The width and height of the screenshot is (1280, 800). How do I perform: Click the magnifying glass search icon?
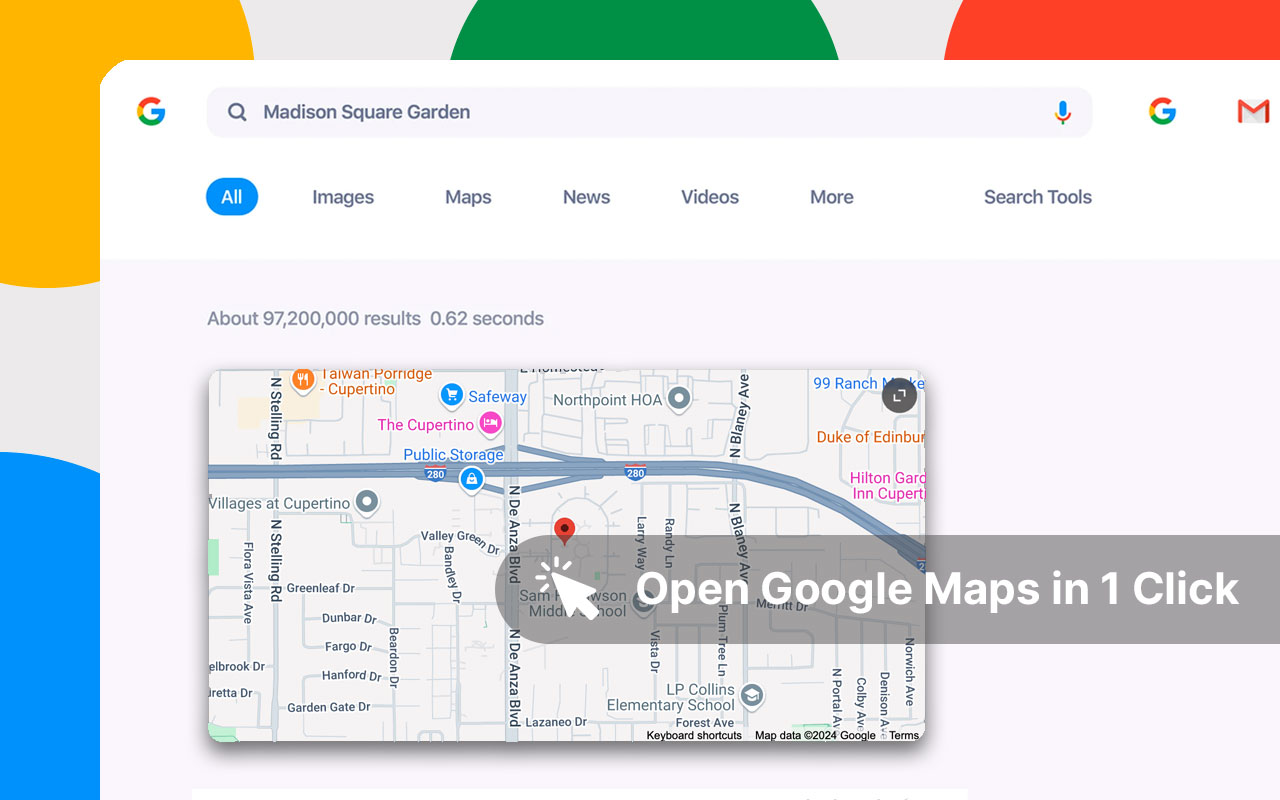click(x=237, y=112)
